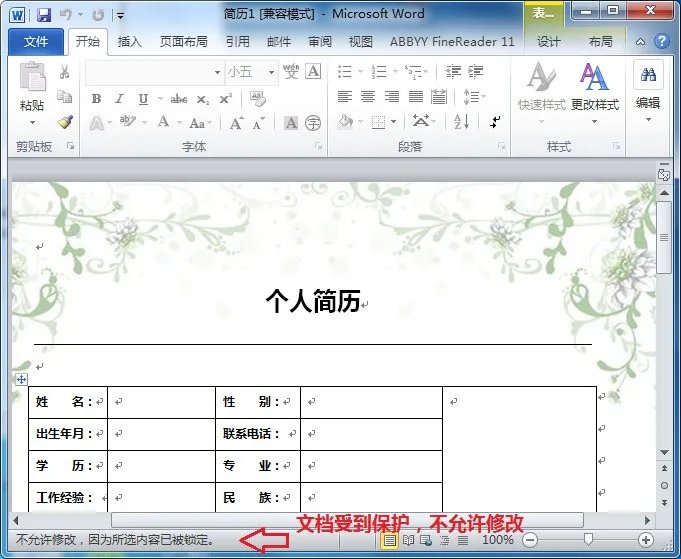Align text right
This screenshot has width=681, height=559.
[392, 96]
